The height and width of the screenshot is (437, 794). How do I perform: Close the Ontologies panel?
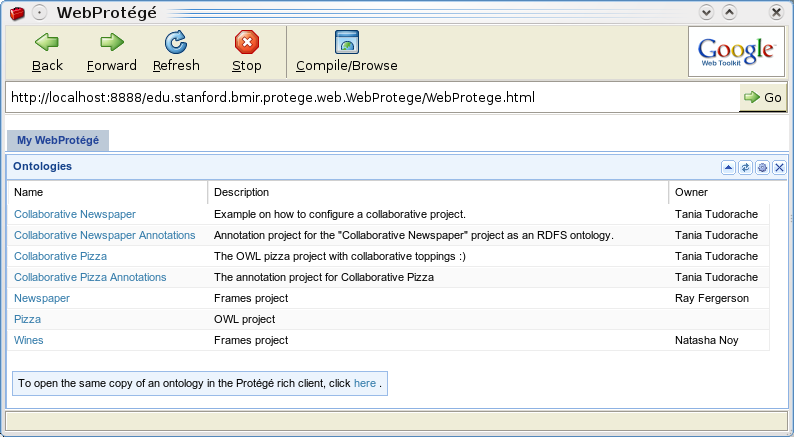pos(780,168)
